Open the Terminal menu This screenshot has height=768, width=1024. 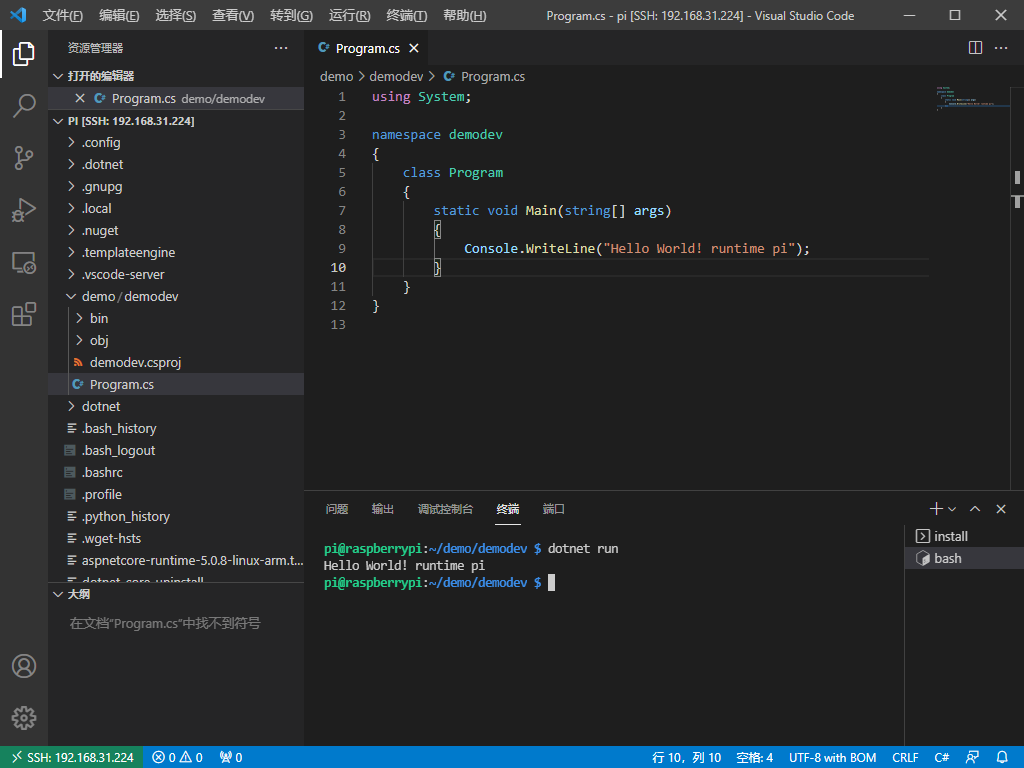click(406, 16)
